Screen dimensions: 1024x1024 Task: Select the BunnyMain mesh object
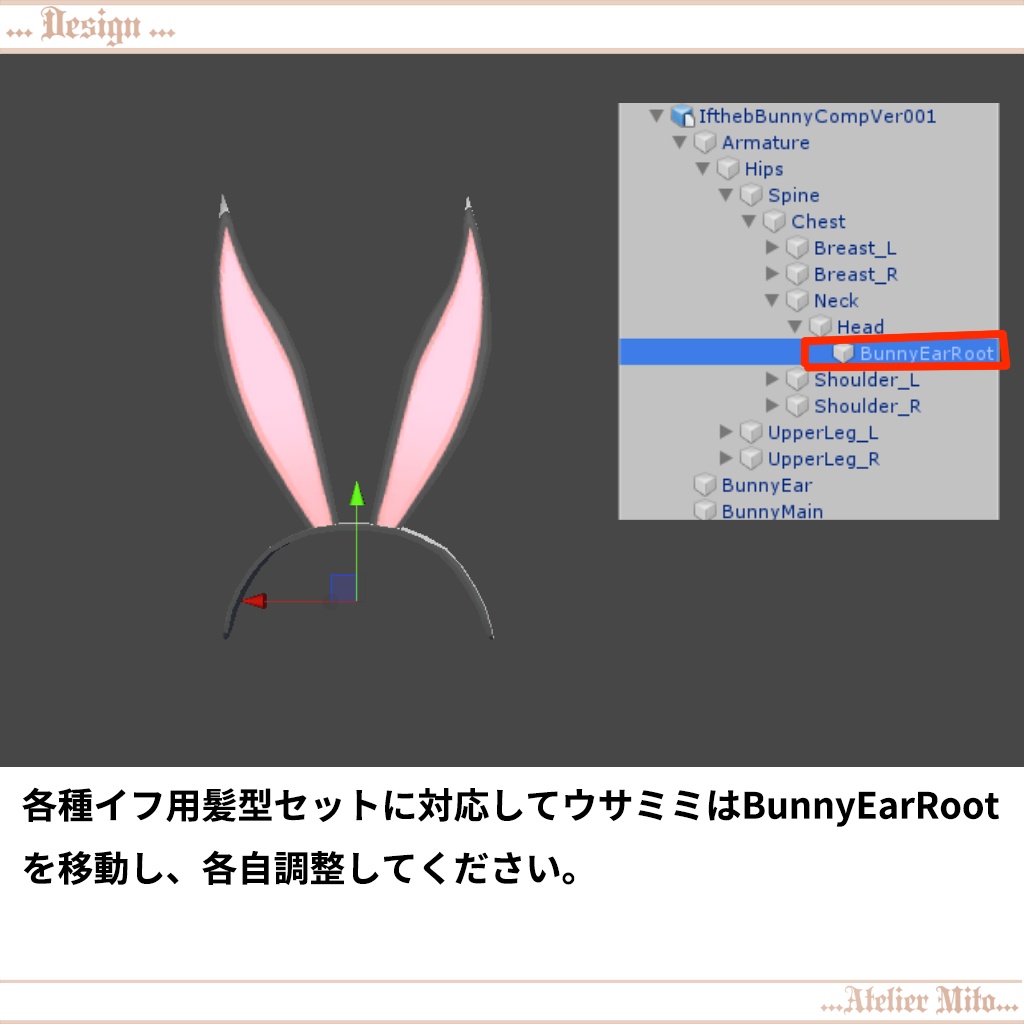coord(773,511)
